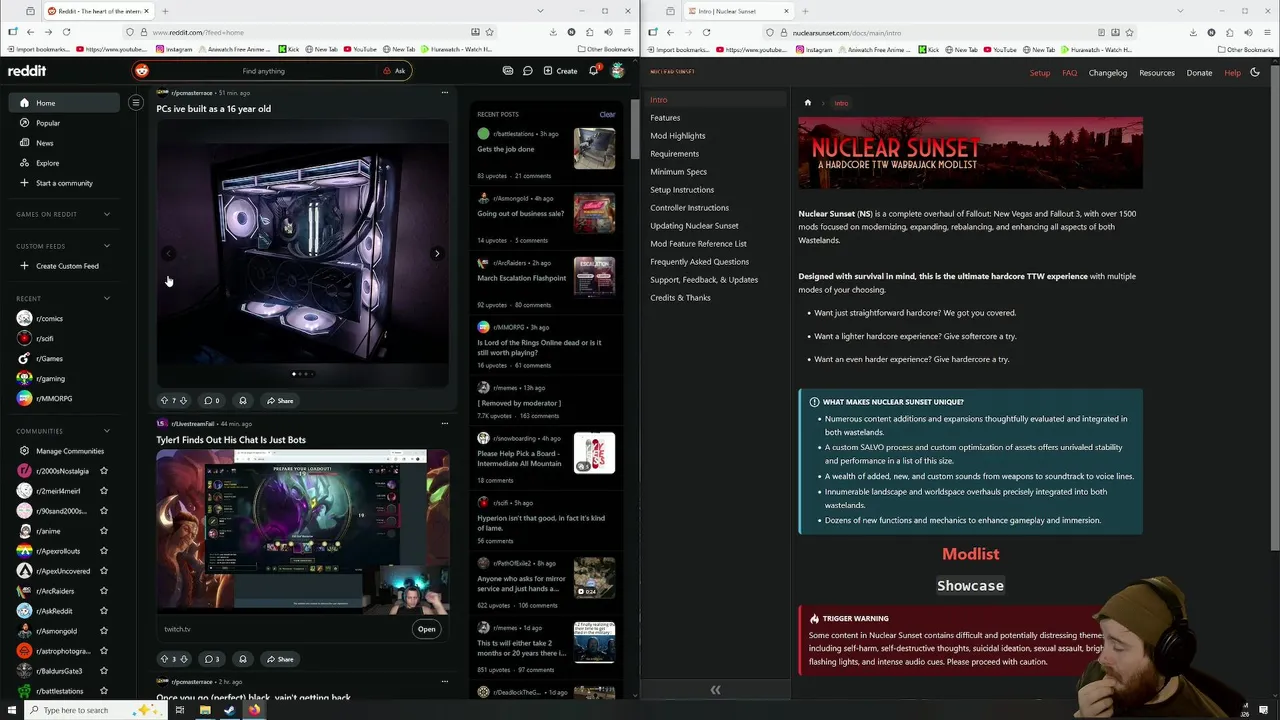Open Modlist link on Nuclear Sunset

[970, 554]
